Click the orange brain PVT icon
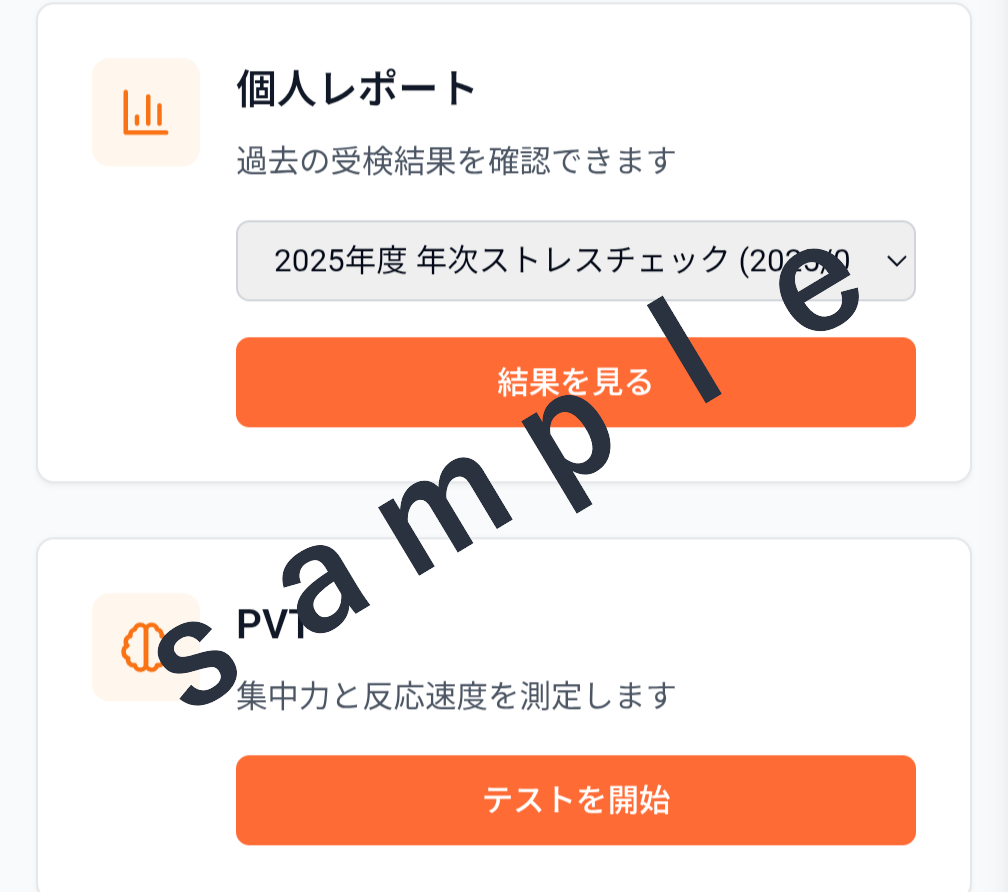 click(x=143, y=647)
